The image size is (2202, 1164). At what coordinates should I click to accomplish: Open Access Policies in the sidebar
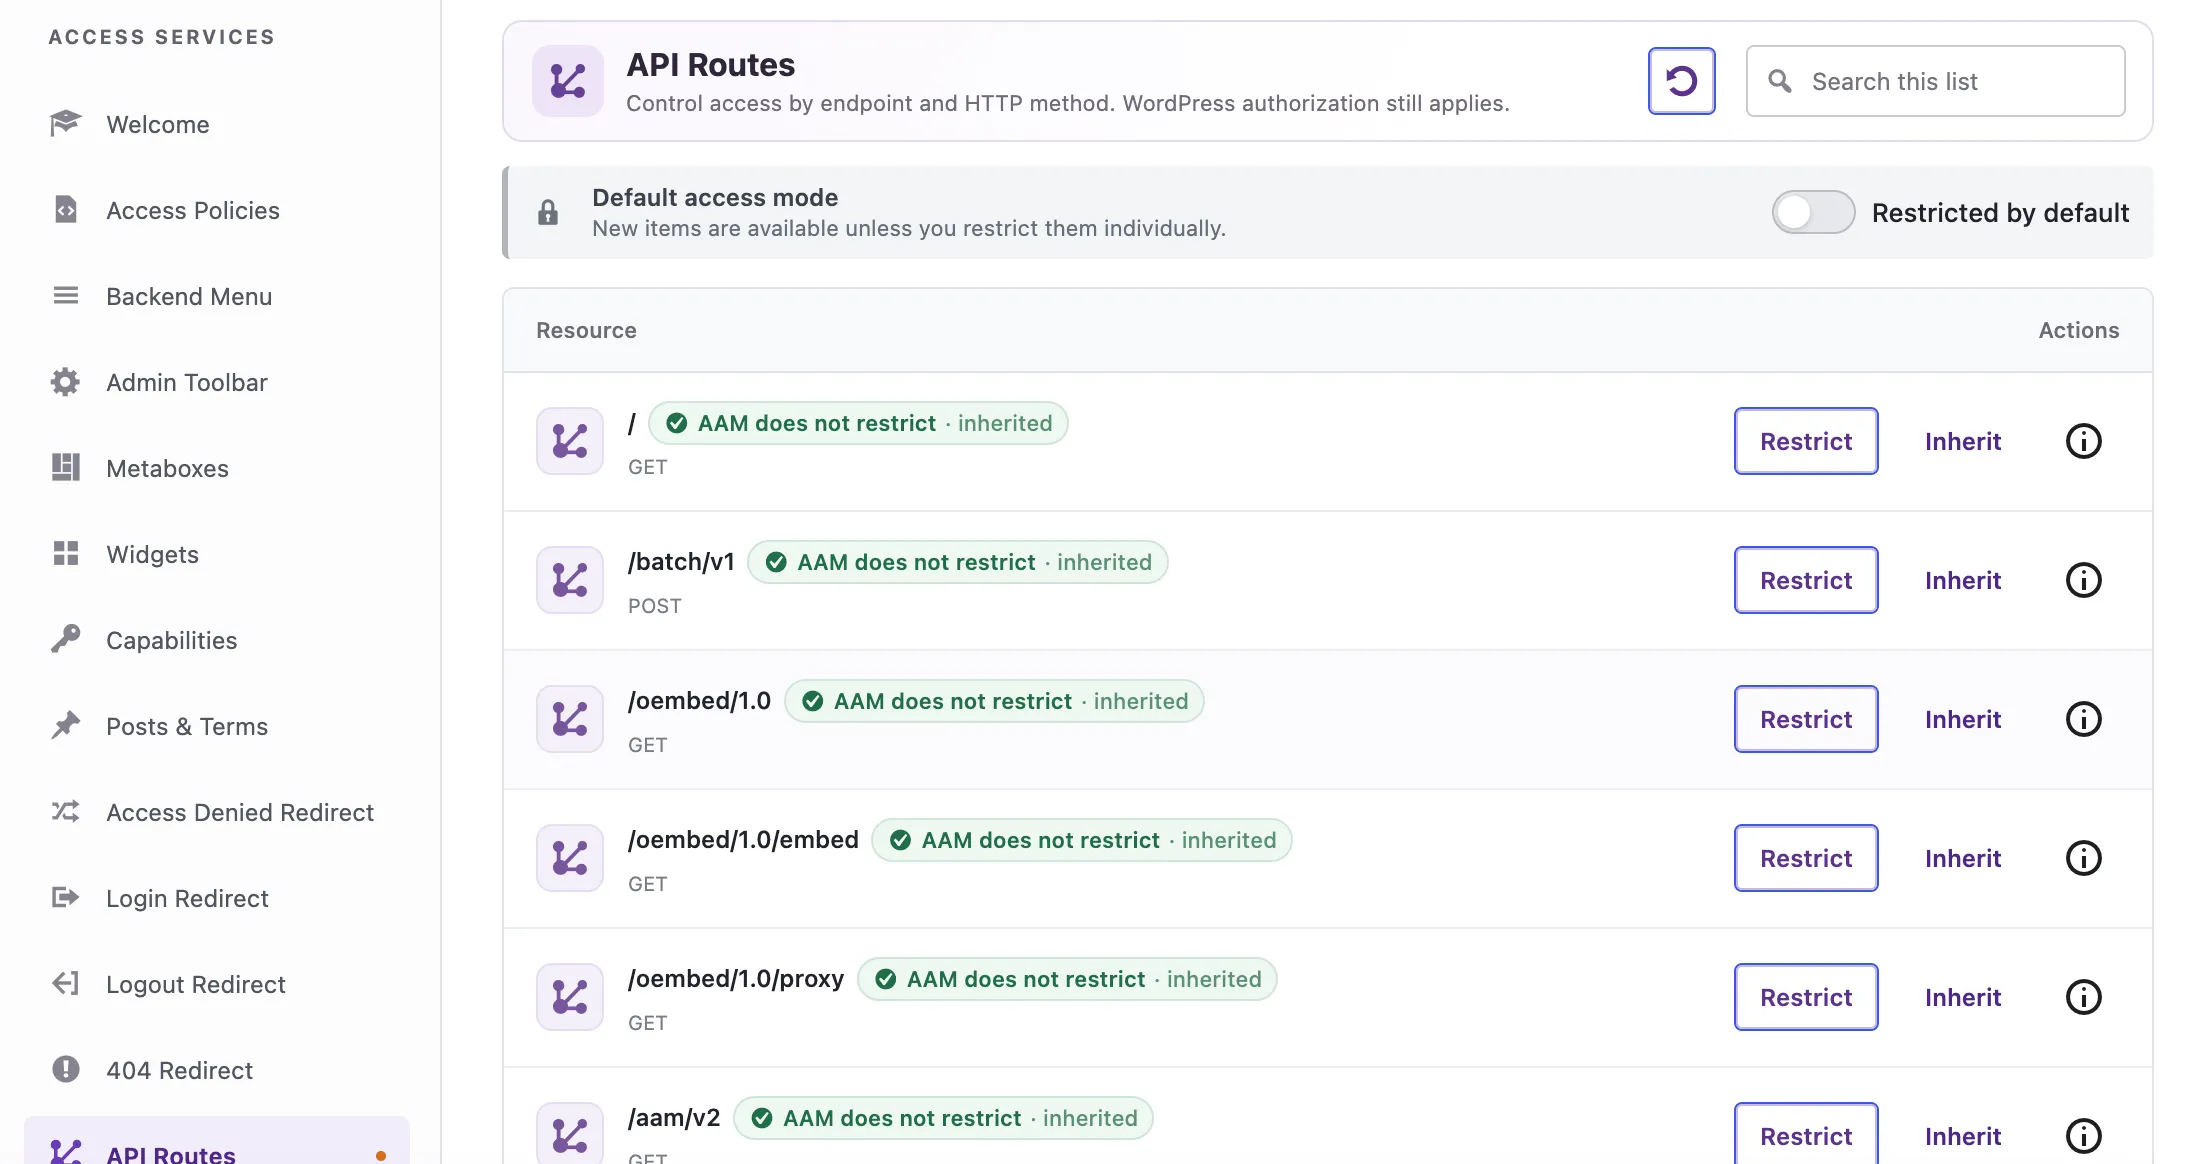pos(216,210)
